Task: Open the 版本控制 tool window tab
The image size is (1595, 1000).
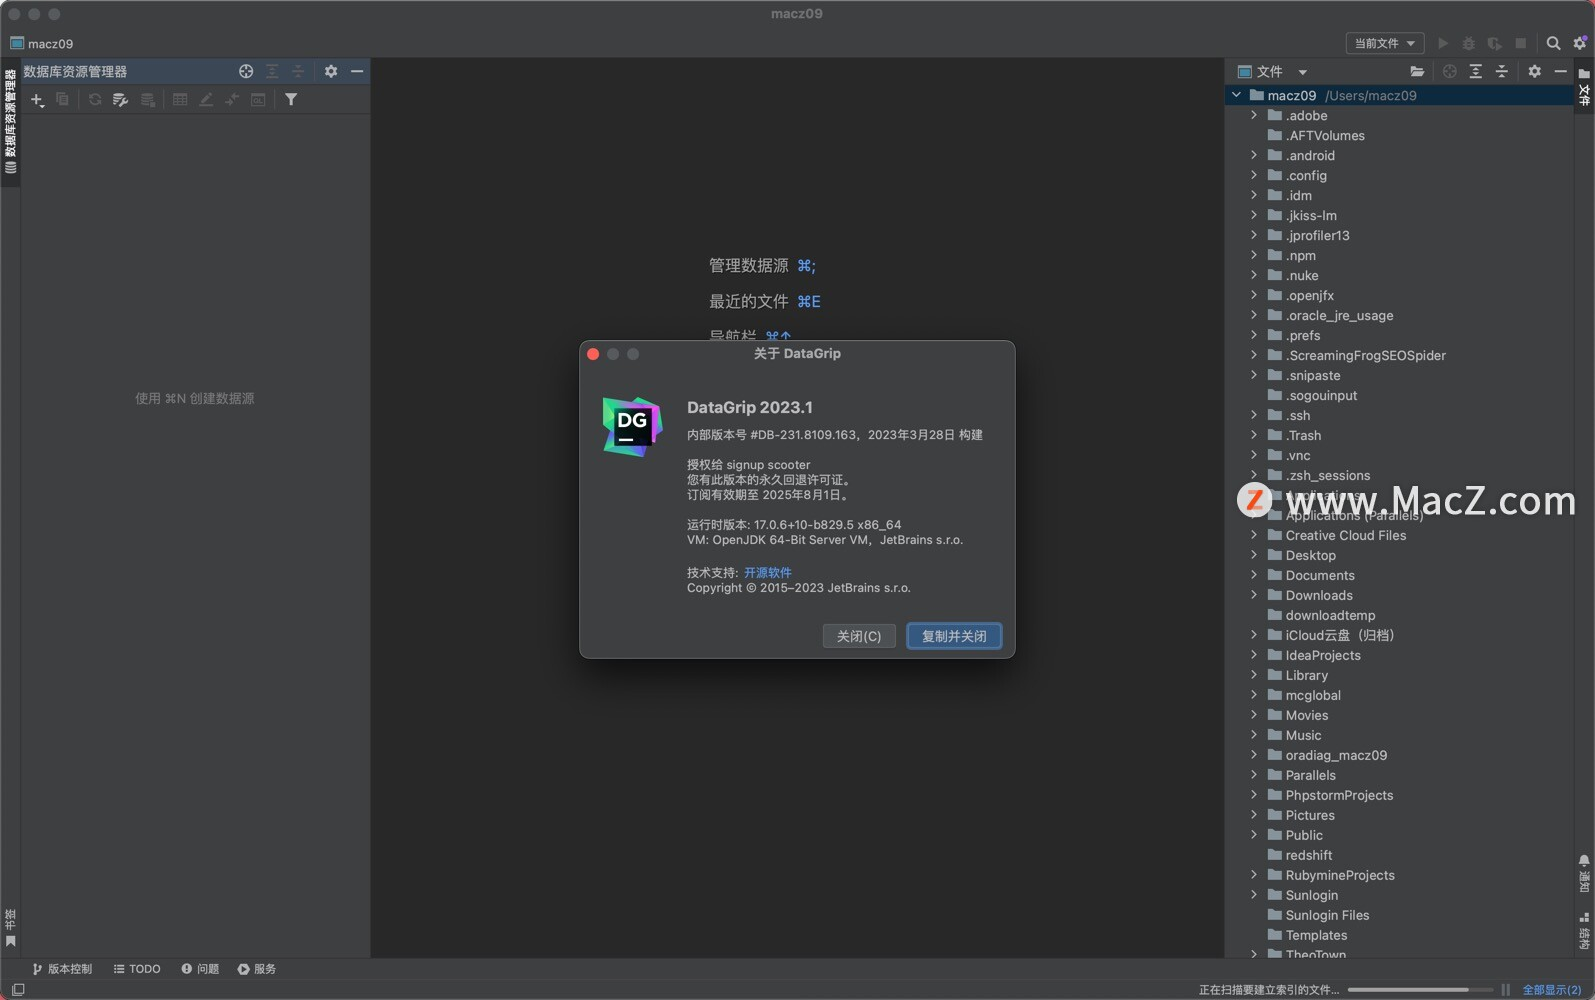Action: coord(62,969)
